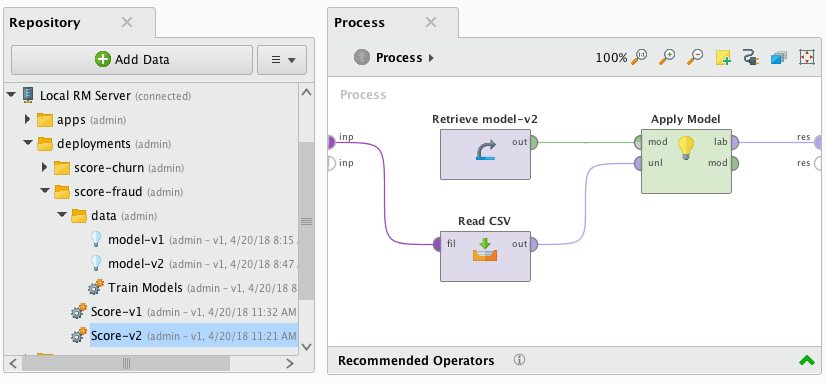Screen dimensions: 827x383
Task: Select the Read CSV operator
Action: 485,256
